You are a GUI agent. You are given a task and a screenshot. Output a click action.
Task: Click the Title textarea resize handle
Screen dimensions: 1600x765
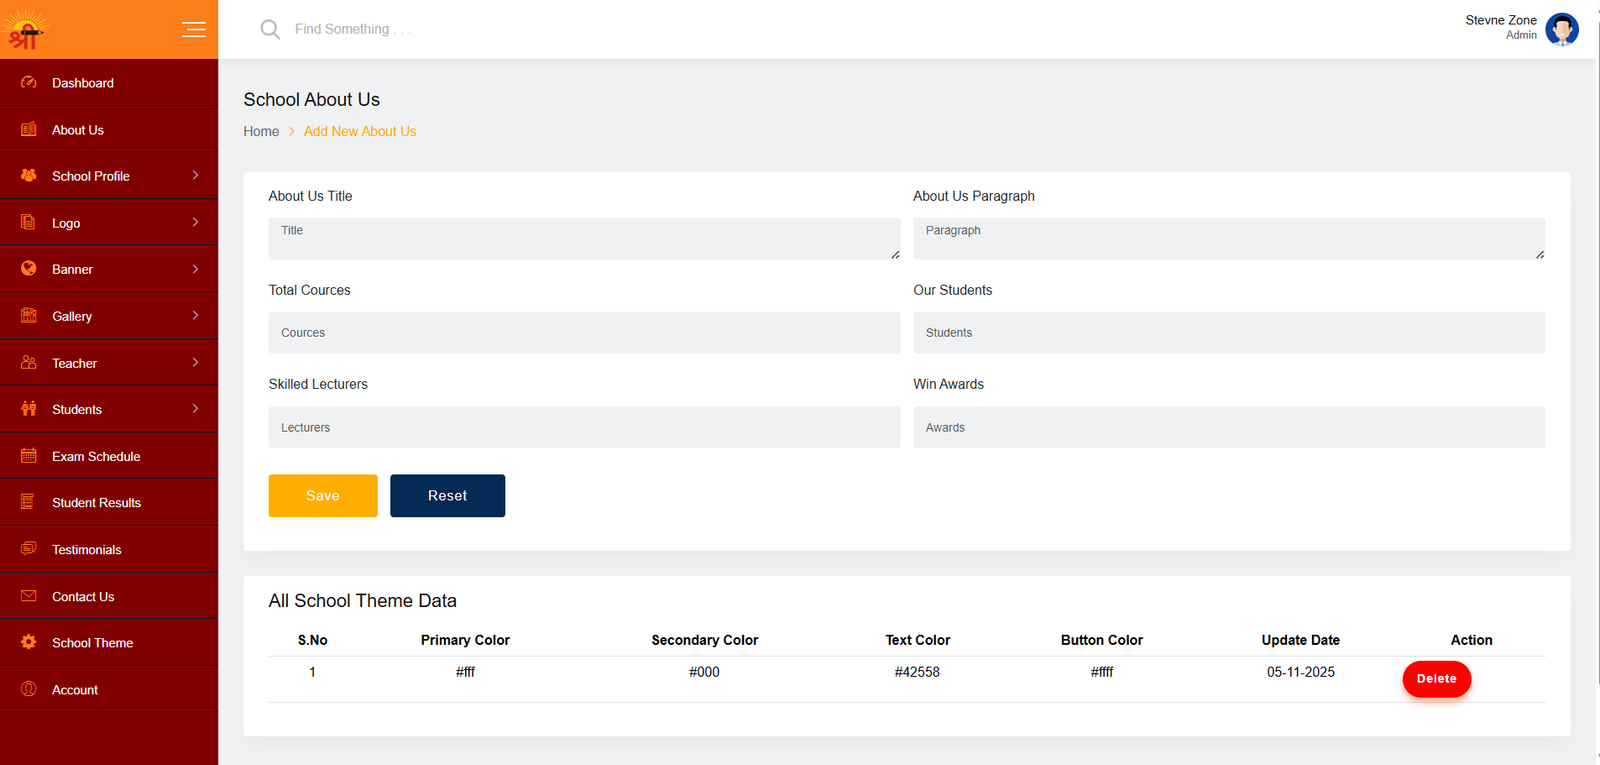pyautogui.click(x=895, y=255)
